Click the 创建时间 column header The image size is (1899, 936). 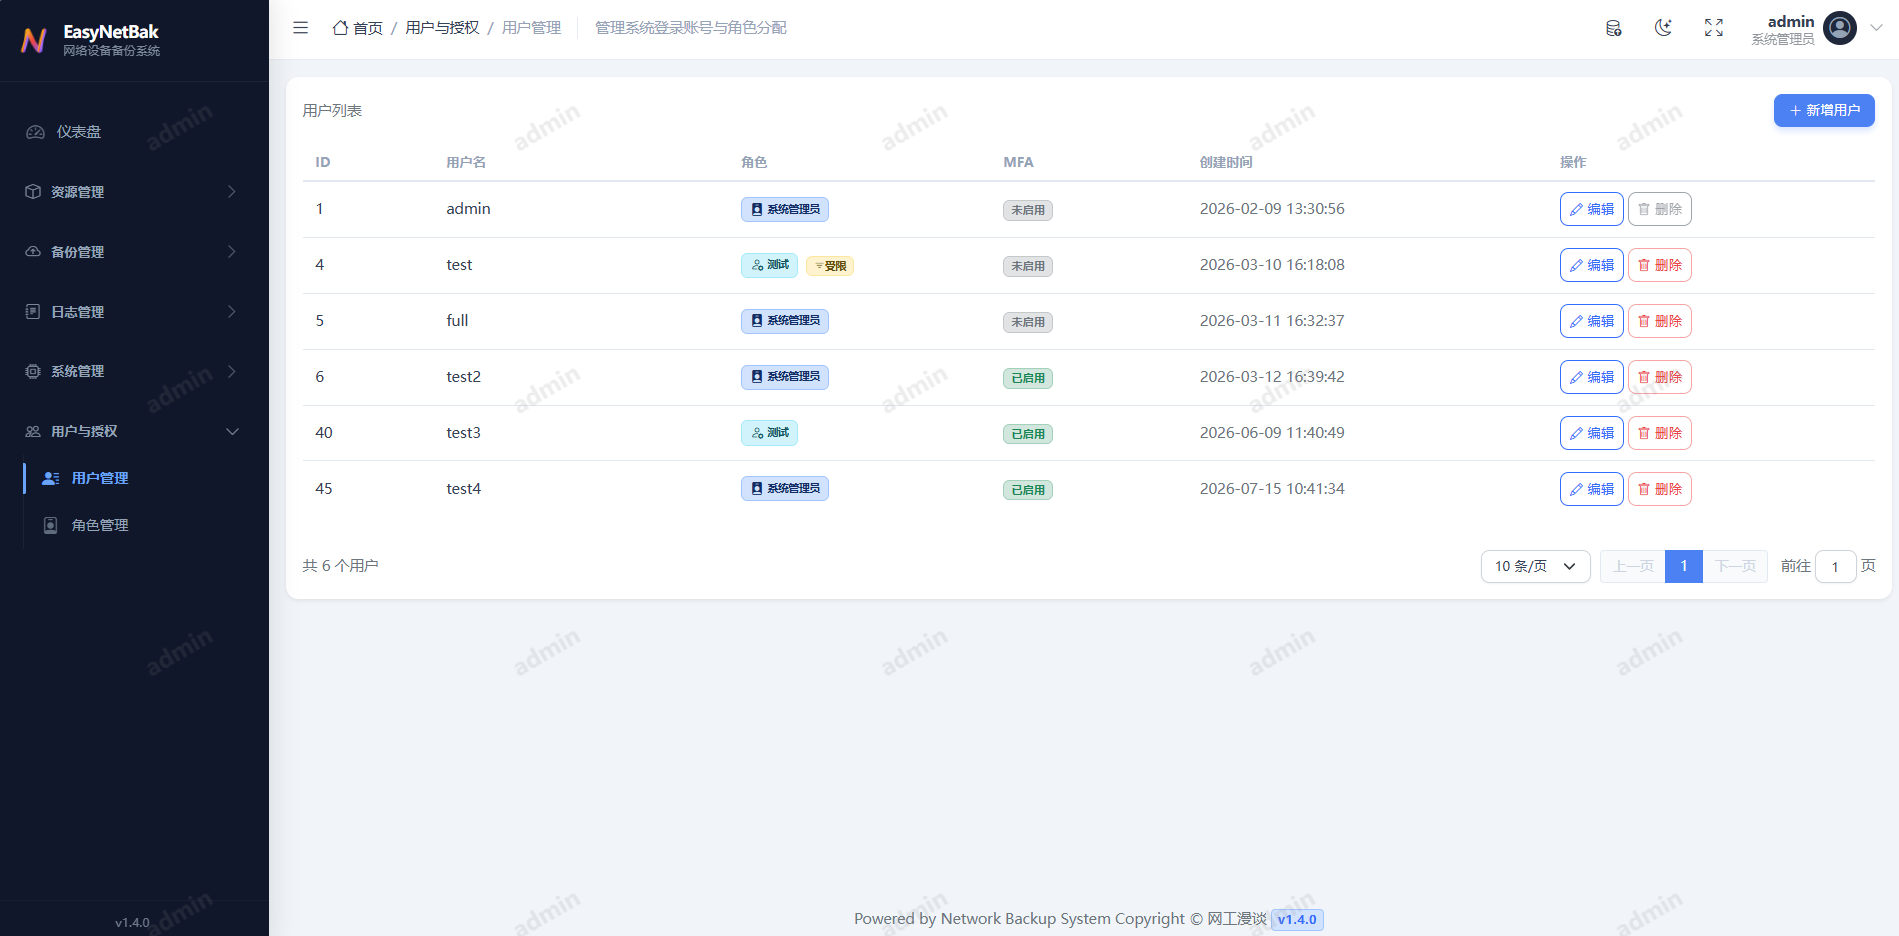click(x=1226, y=162)
